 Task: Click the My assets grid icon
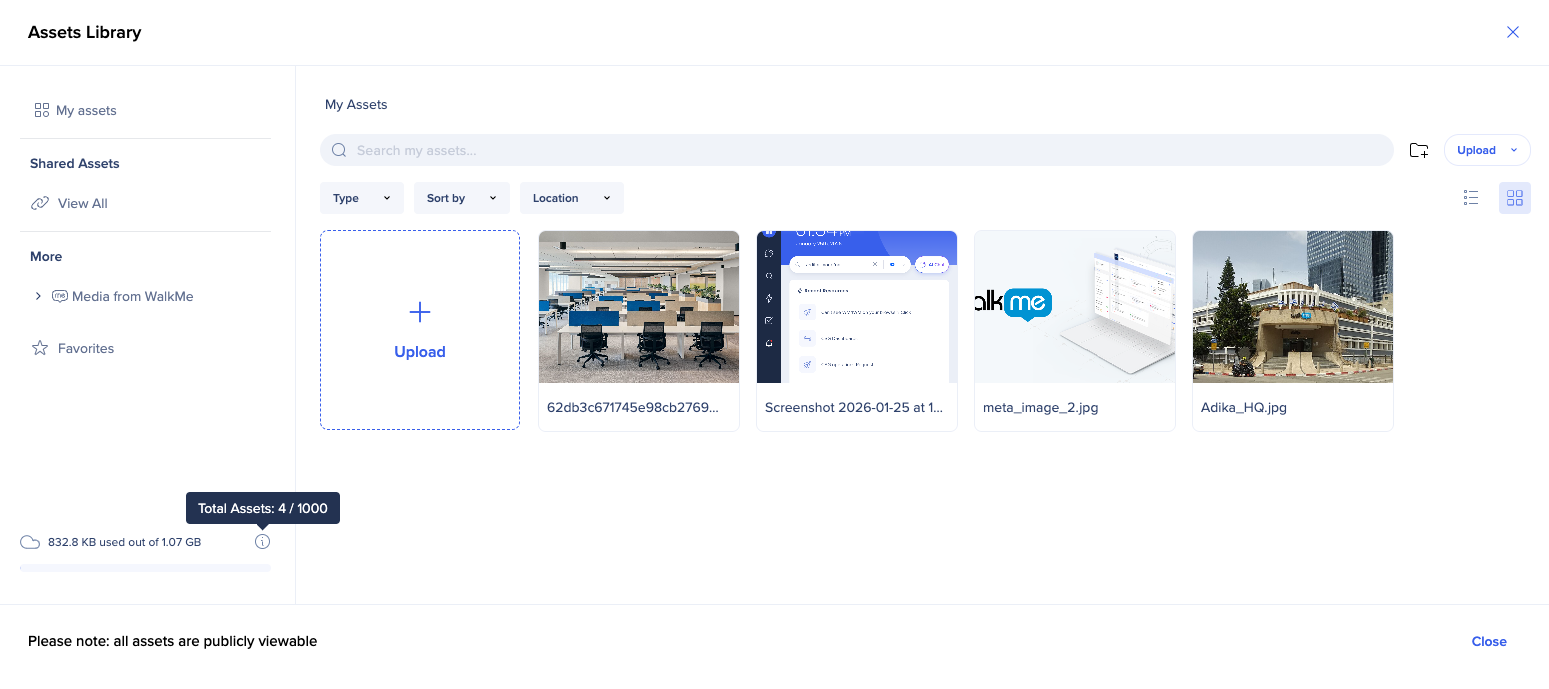point(41,110)
